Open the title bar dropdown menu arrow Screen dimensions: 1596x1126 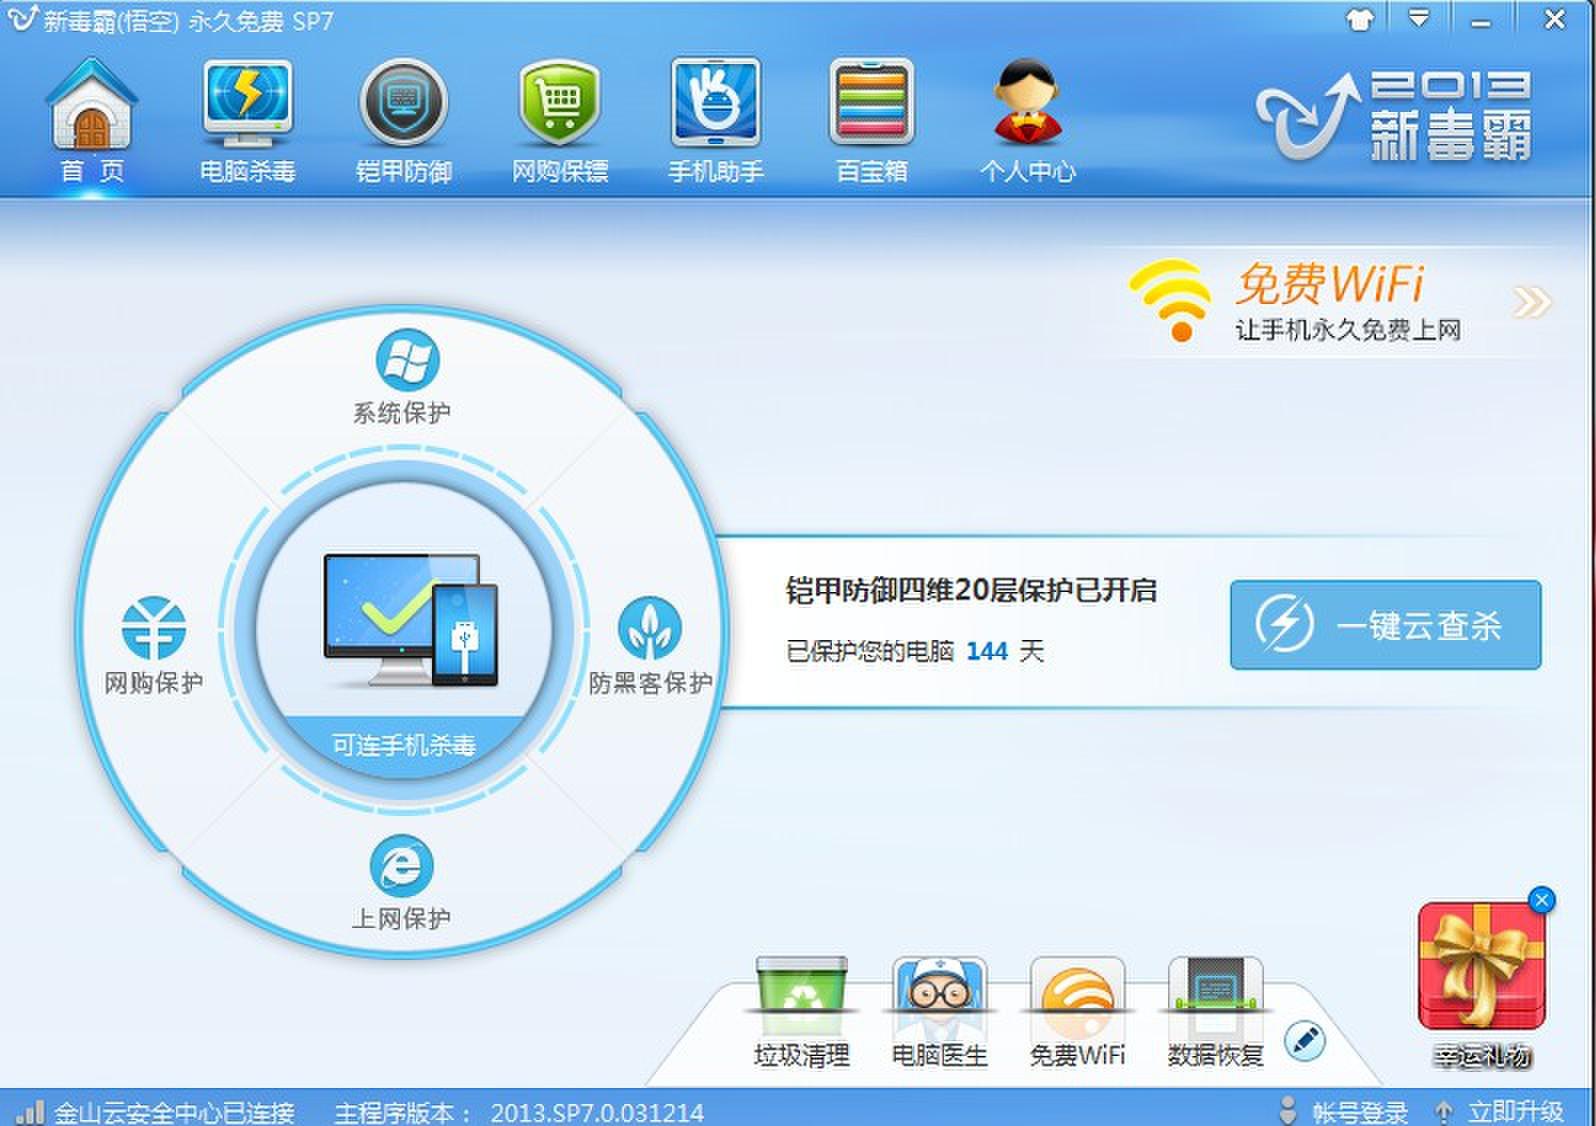click(1418, 18)
